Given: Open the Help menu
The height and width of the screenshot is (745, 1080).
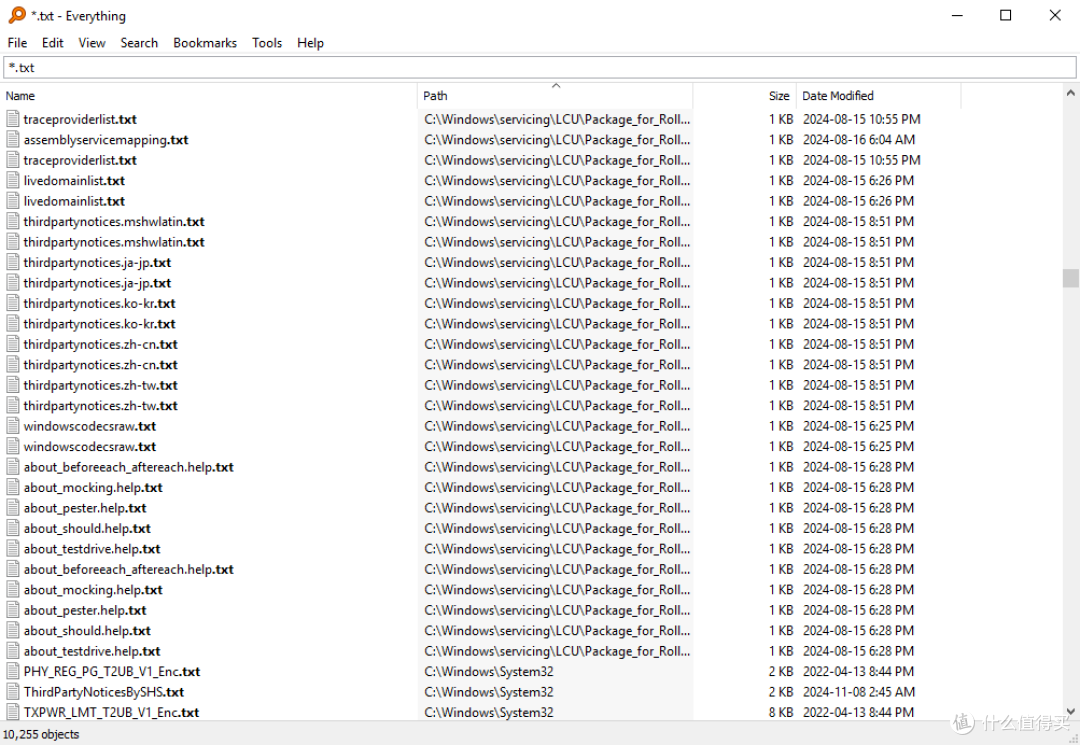Looking at the screenshot, I should tap(310, 43).
